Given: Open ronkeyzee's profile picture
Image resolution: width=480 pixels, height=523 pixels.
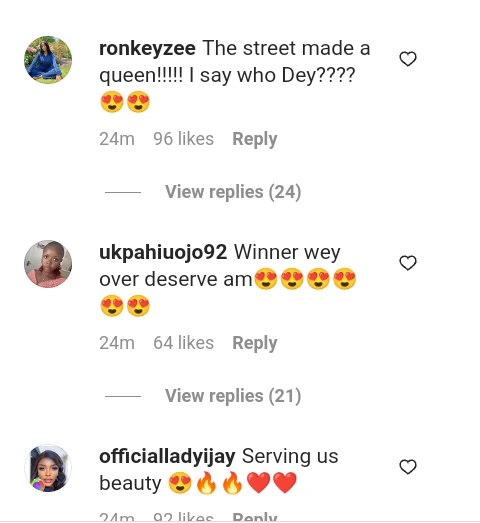Looking at the screenshot, I should [x=48, y=60].
